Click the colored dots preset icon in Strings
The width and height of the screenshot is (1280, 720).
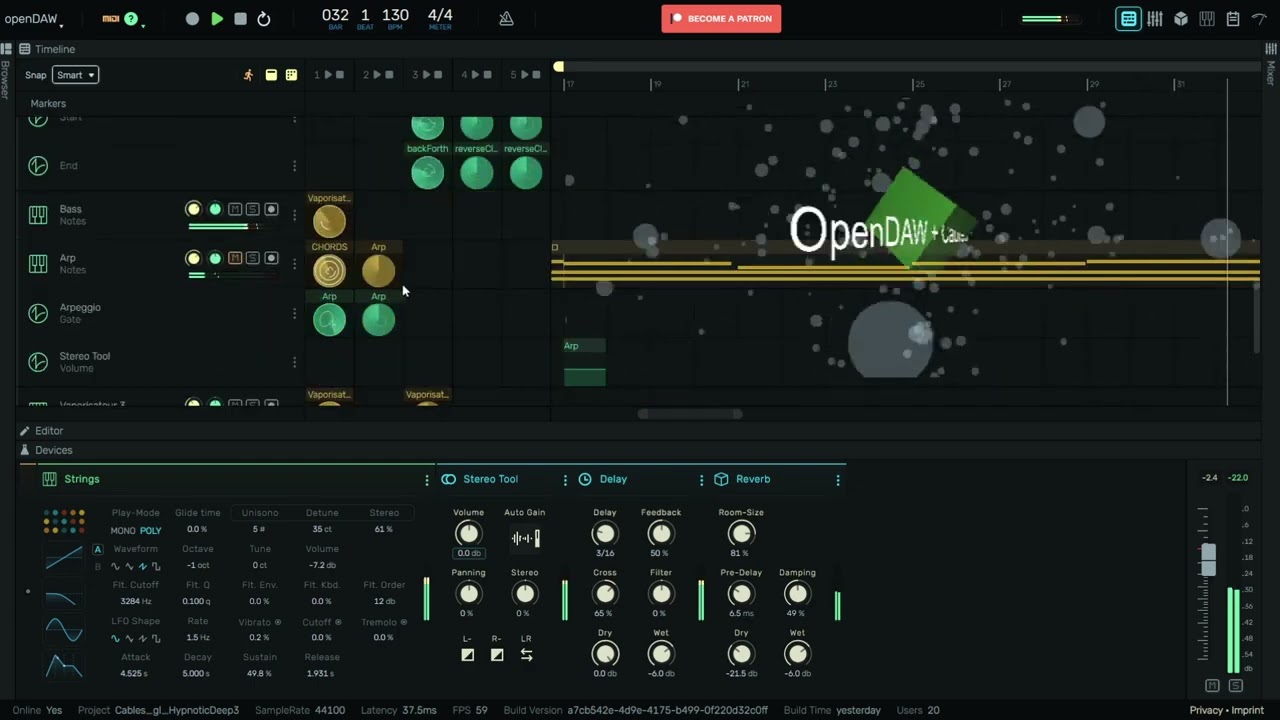64,521
